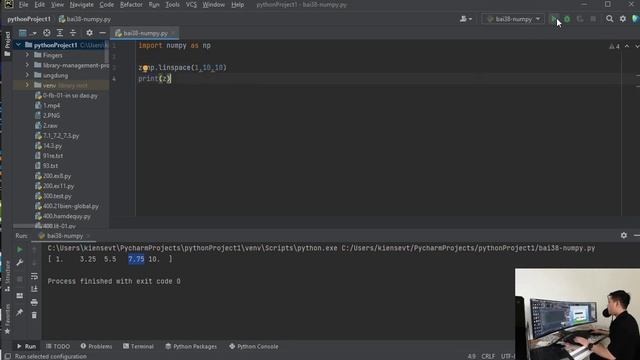Open the Problems tool window

coord(96,346)
